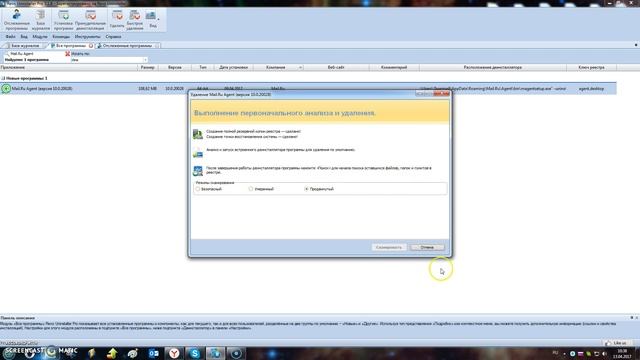Screen dimensions: 640x360
Task: Collapse the 'Новые программы: 1' group
Action: tap(2, 78)
